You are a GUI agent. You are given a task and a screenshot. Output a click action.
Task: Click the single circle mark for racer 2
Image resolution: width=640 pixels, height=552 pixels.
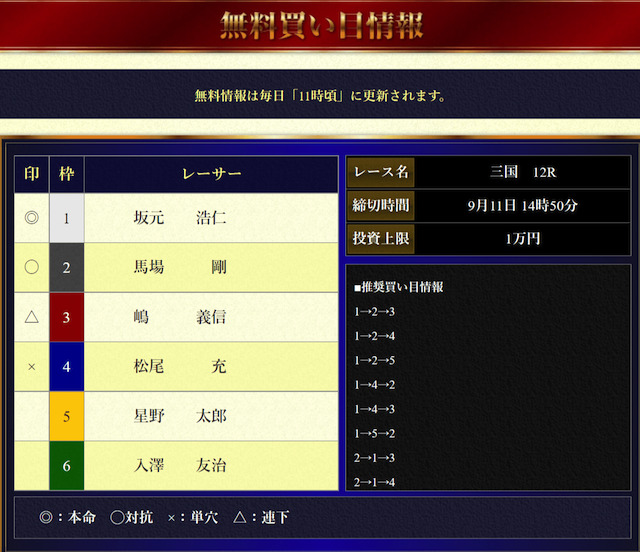point(31,267)
